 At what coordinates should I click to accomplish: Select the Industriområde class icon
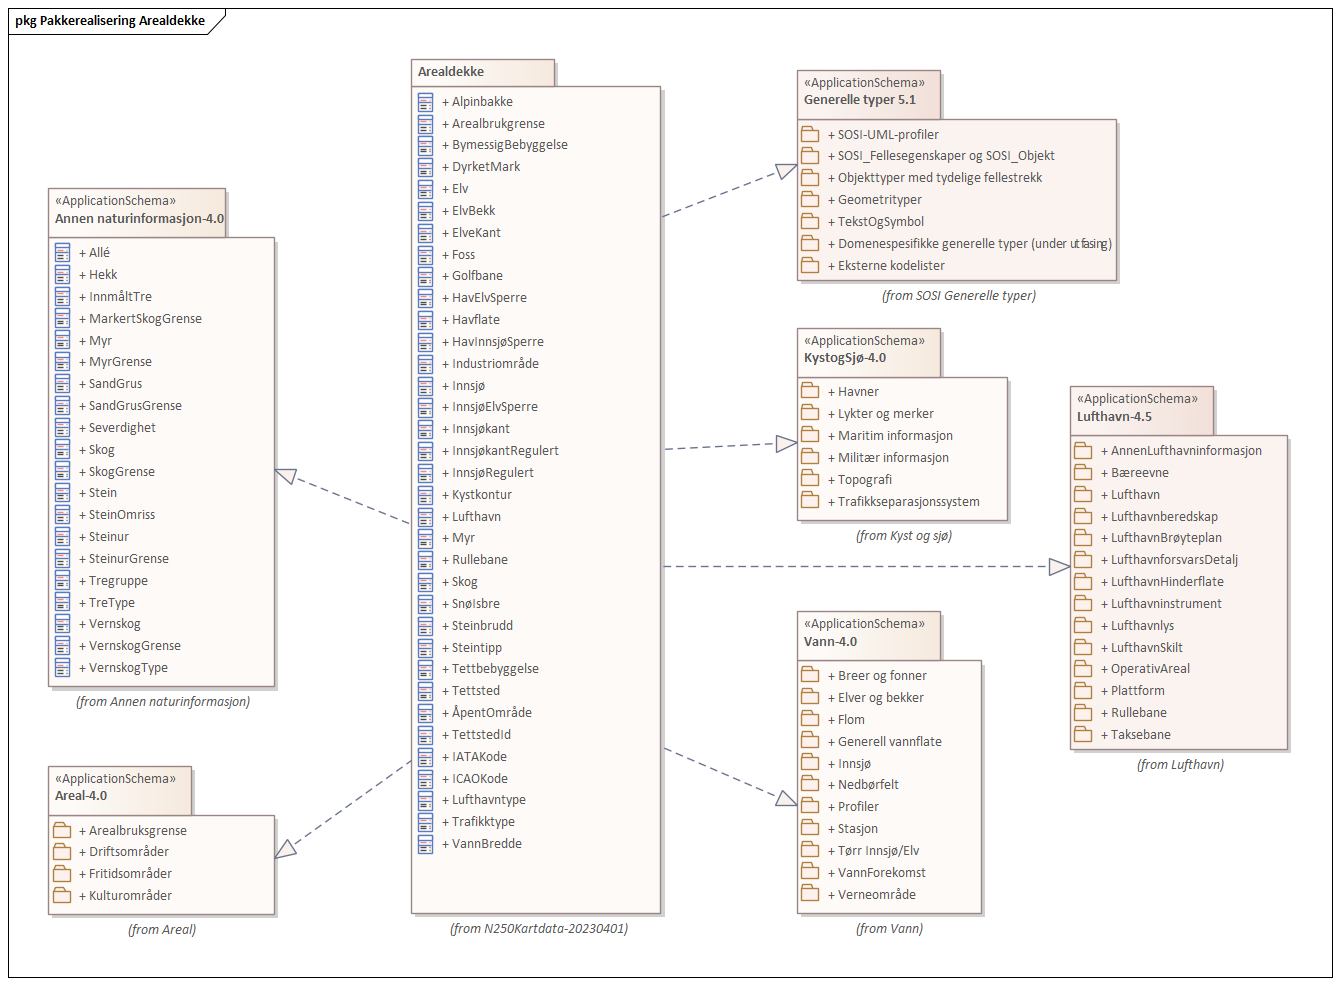pos(425,364)
